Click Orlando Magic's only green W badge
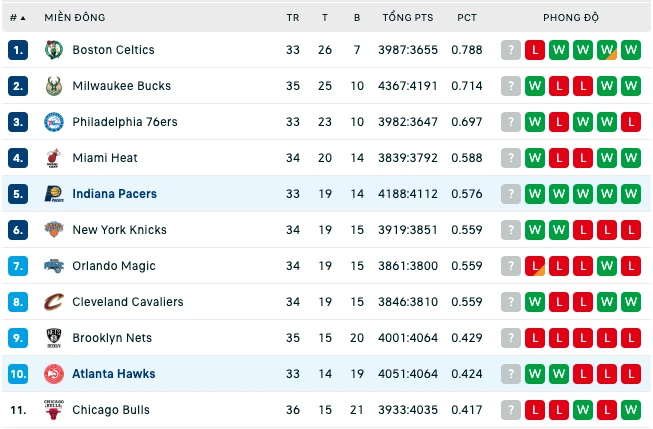This screenshot has width=653, height=429. coord(607,266)
